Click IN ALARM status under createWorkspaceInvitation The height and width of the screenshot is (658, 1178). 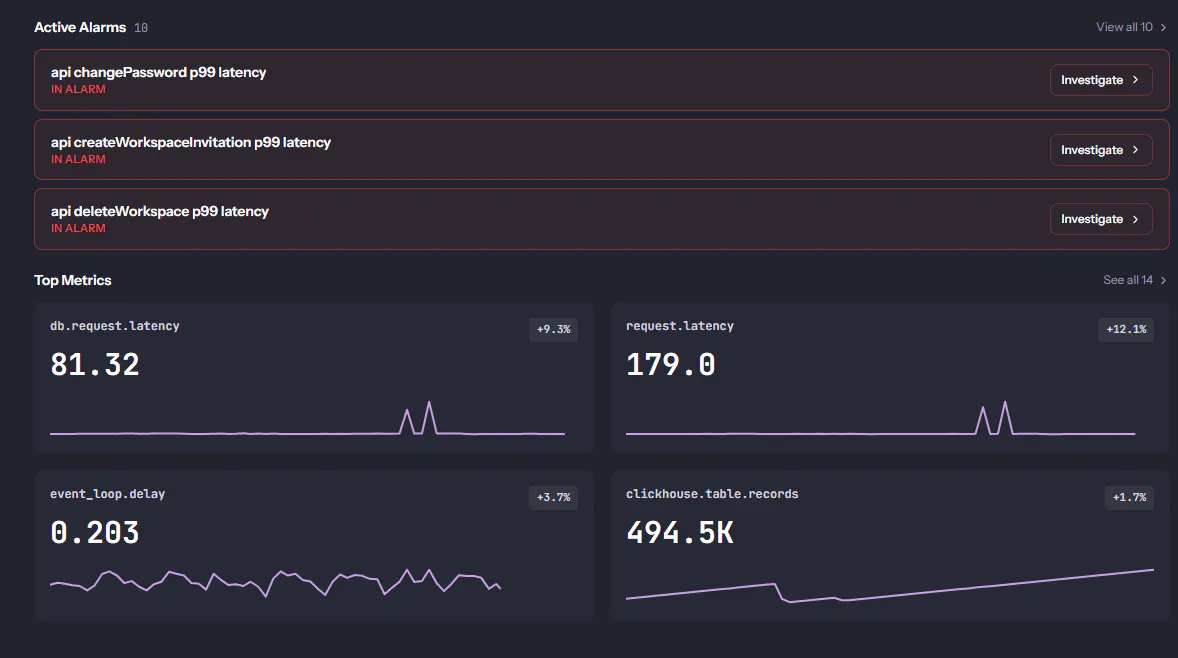[78, 159]
